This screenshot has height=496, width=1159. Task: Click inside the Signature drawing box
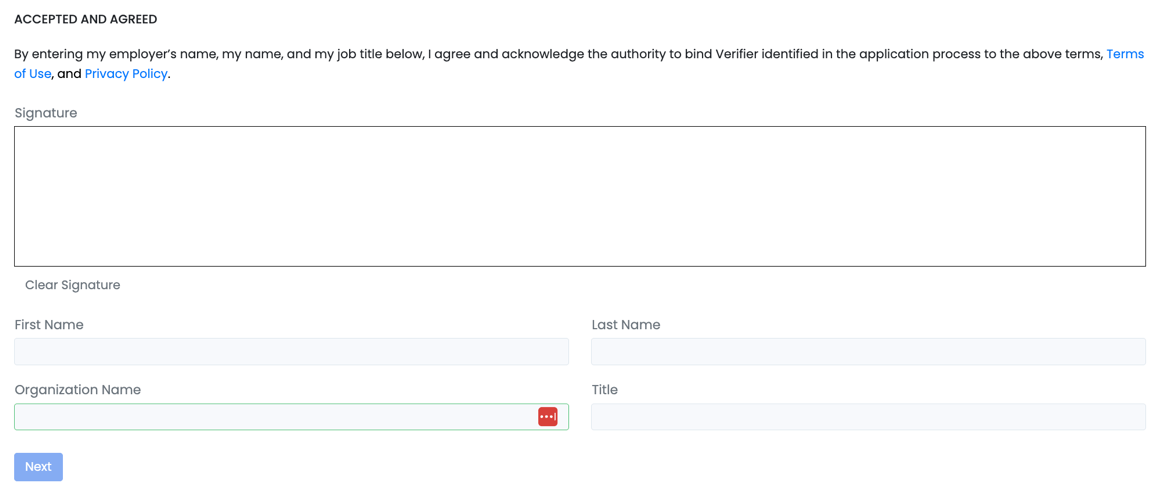coord(579,196)
